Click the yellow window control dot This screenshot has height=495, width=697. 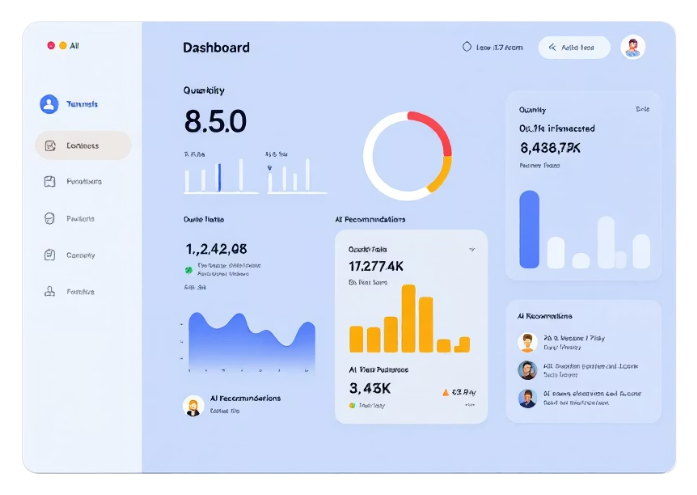pos(63,46)
